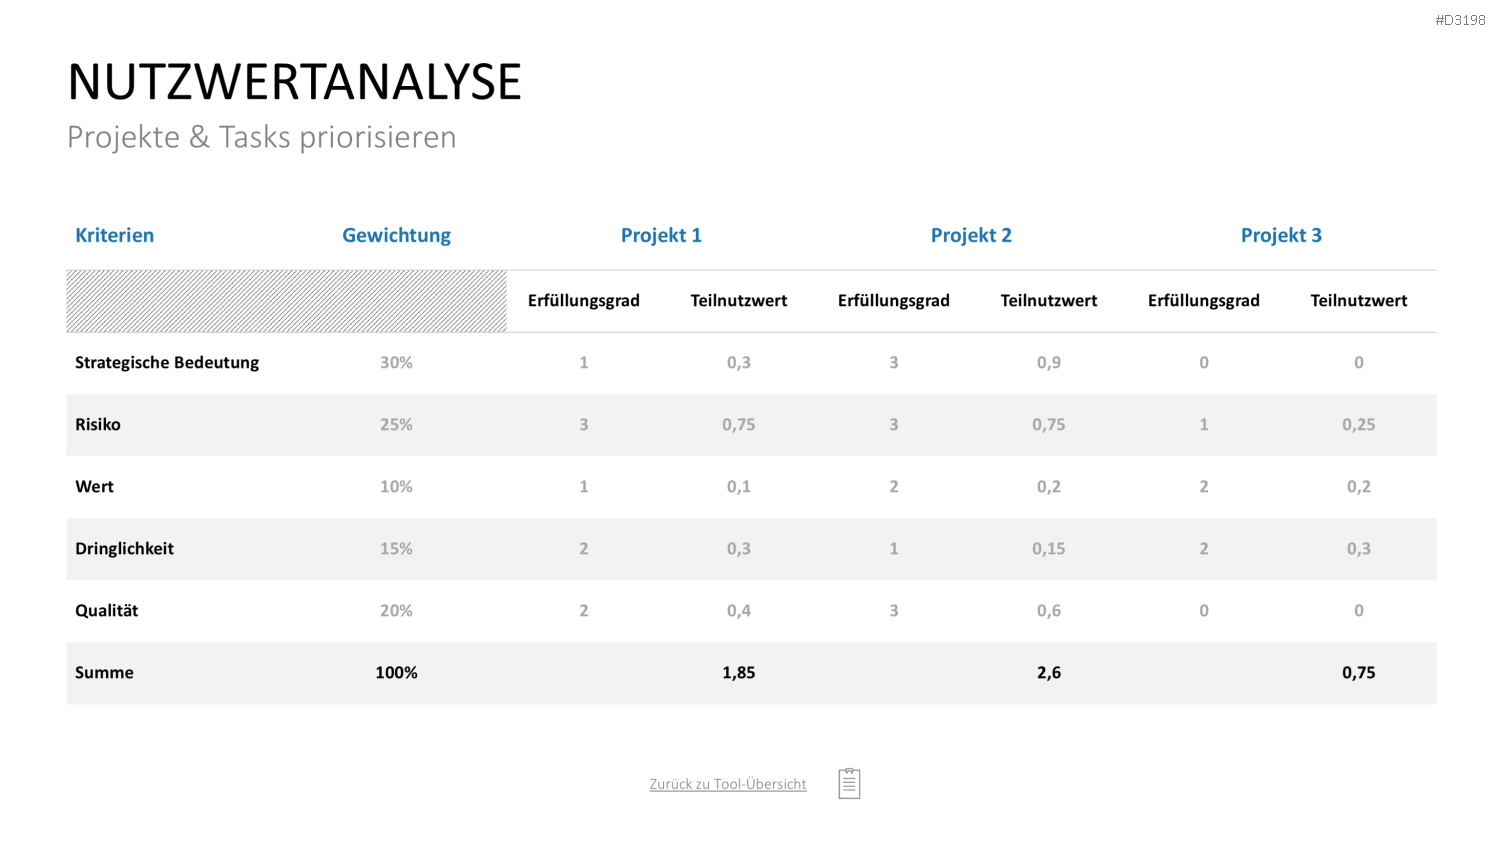Screen dimensions: 1500x844
Task: Open the Zurück zu Tool-Übersicht link
Action: click(728, 784)
